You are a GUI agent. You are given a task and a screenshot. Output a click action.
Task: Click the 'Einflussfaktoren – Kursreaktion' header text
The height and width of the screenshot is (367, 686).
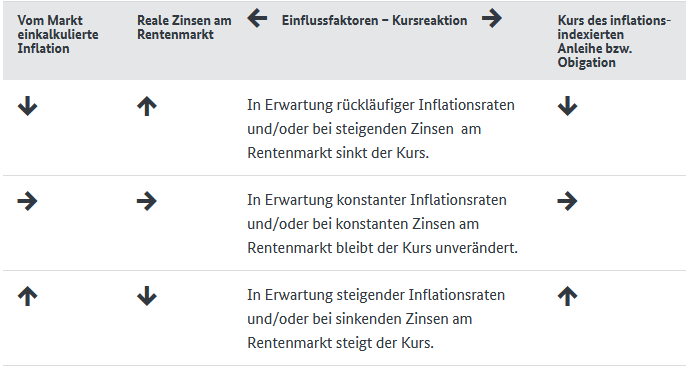(x=374, y=20)
